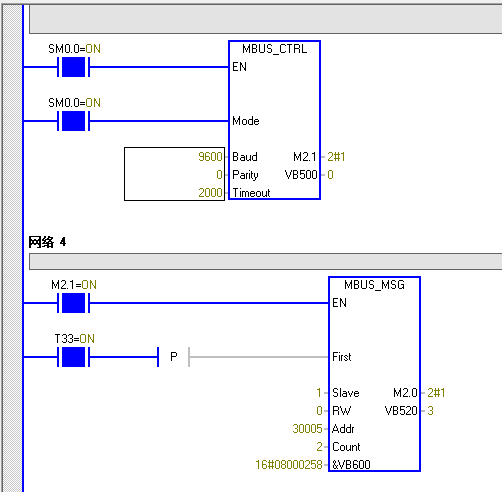Screen dimensions: 502x492
Task: Click the SM0.0=ON label above EN contact
Action: tap(74, 49)
